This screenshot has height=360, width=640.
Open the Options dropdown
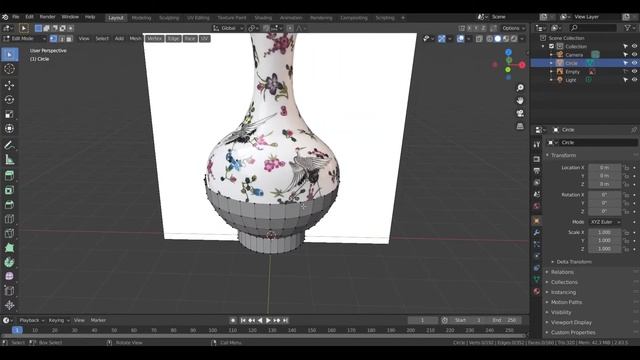coord(513,28)
